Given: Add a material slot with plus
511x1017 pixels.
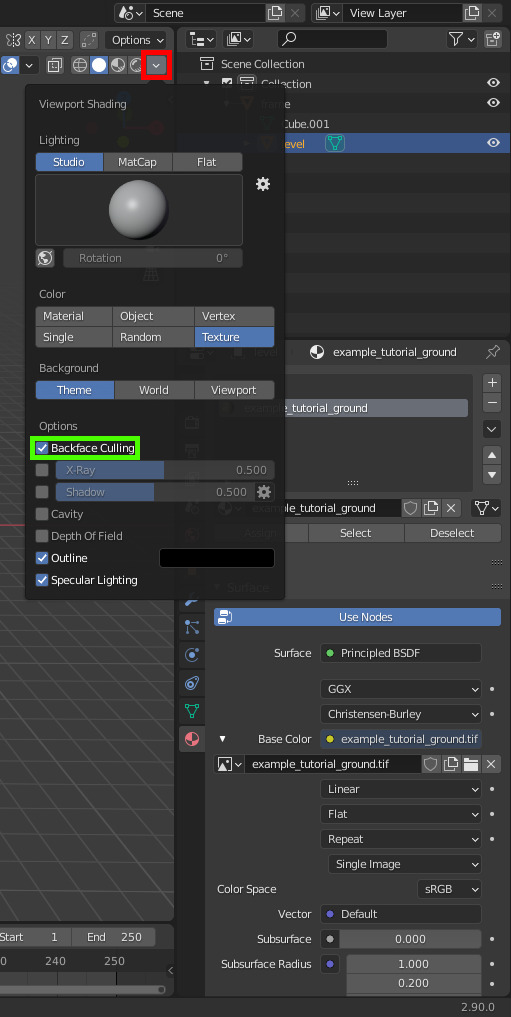Looking at the screenshot, I should (x=492, y=383).
